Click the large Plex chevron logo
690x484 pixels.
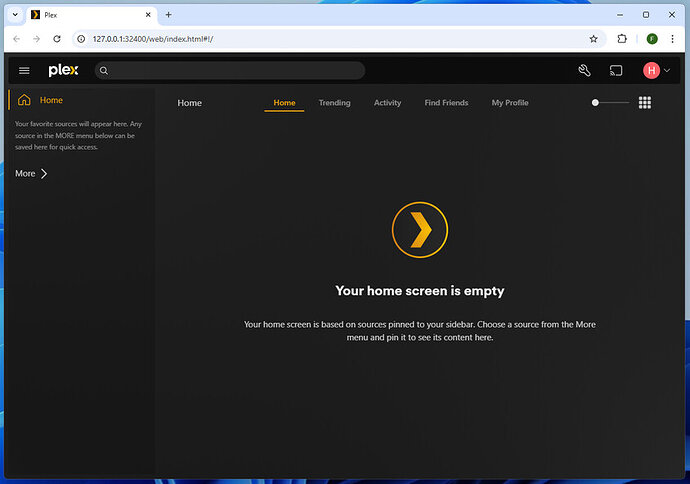point(420,230)
